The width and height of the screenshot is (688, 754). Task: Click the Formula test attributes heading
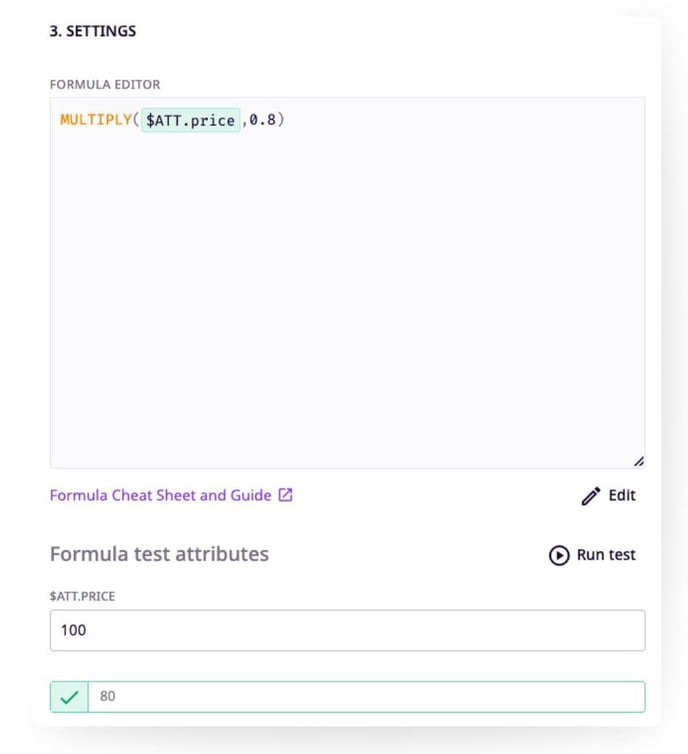coord(159,554)
